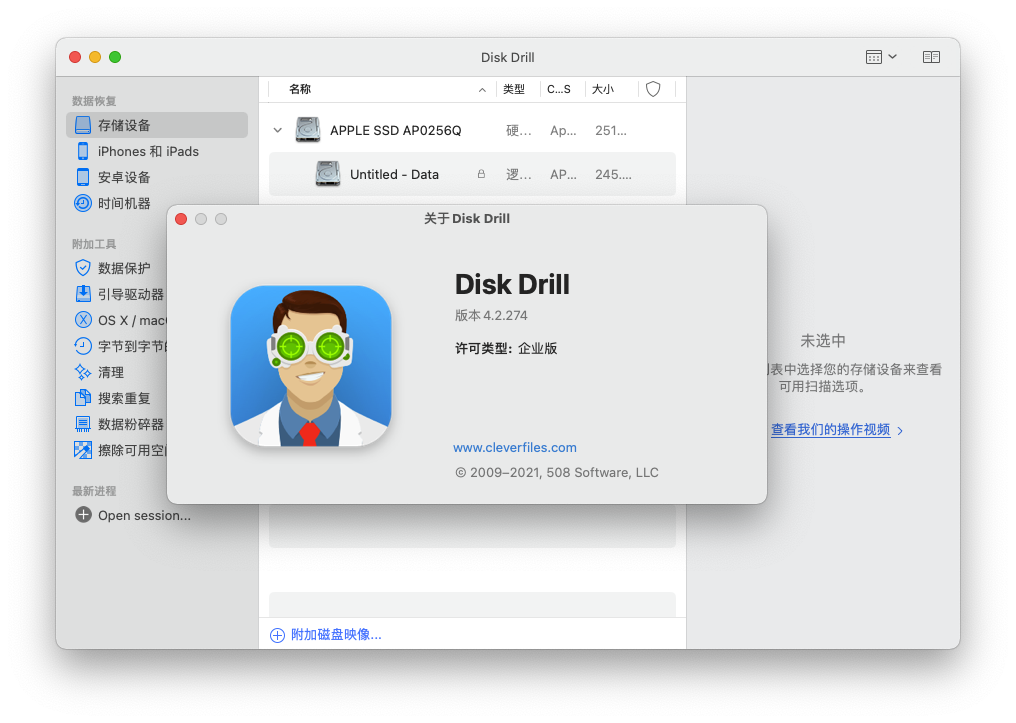Click the 数据粉碎器 shredder icon
The width and height of the screenshot is (1016, 723).
click(83, 424)
